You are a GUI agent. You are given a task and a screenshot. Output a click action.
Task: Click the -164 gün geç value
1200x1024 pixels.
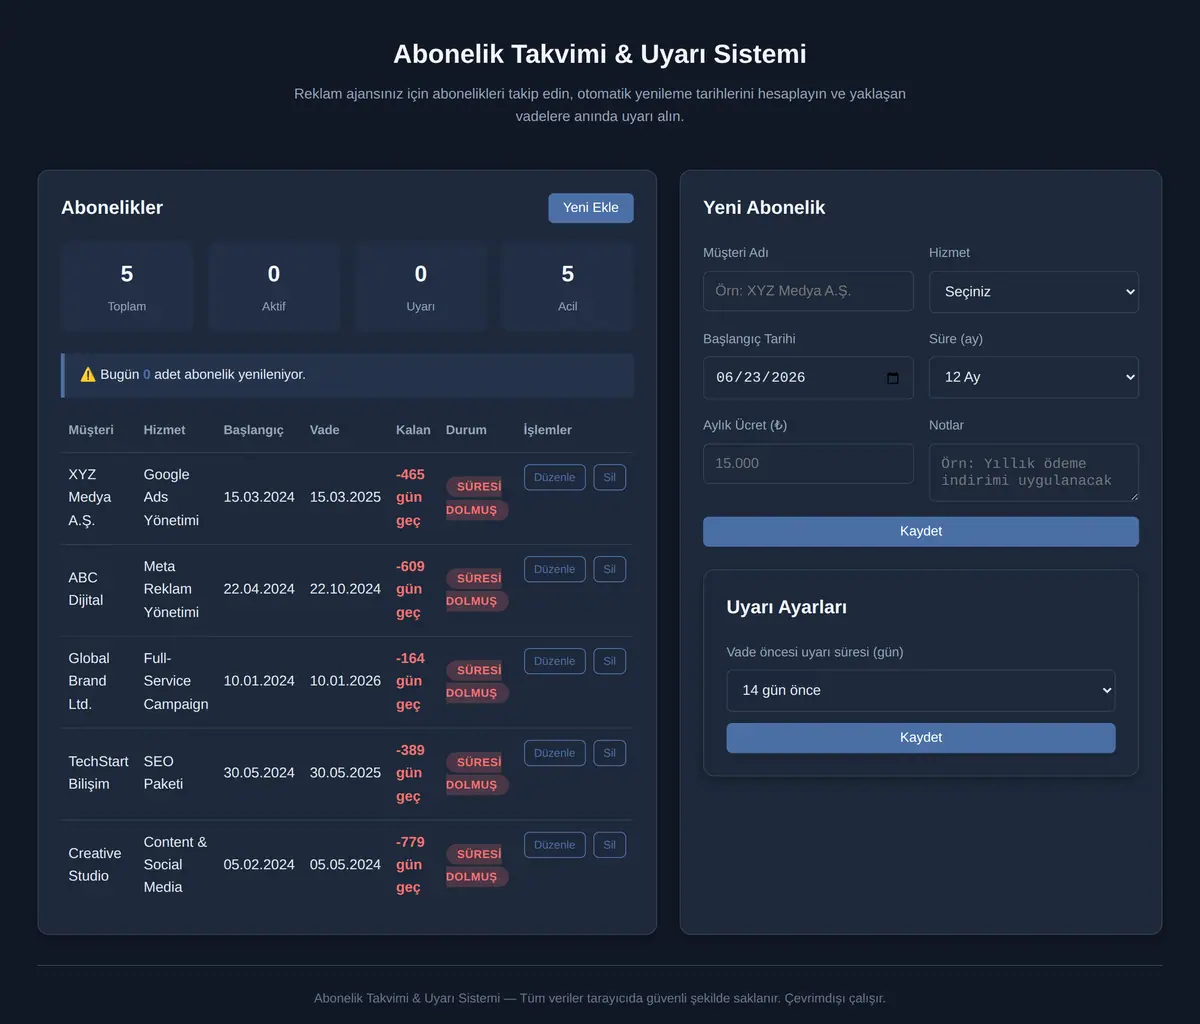(x=410, y=681)
